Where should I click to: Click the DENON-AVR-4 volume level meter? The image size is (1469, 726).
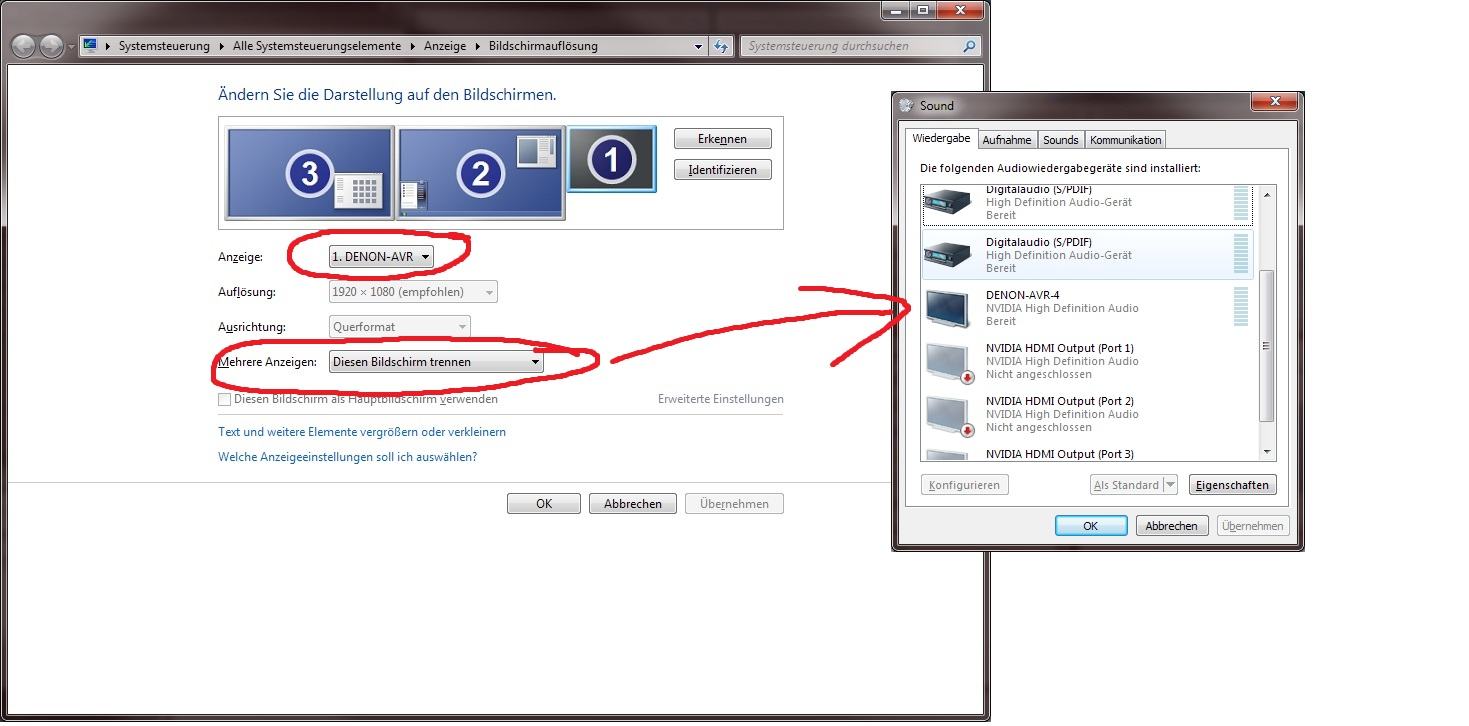(x=1241, y=307)
